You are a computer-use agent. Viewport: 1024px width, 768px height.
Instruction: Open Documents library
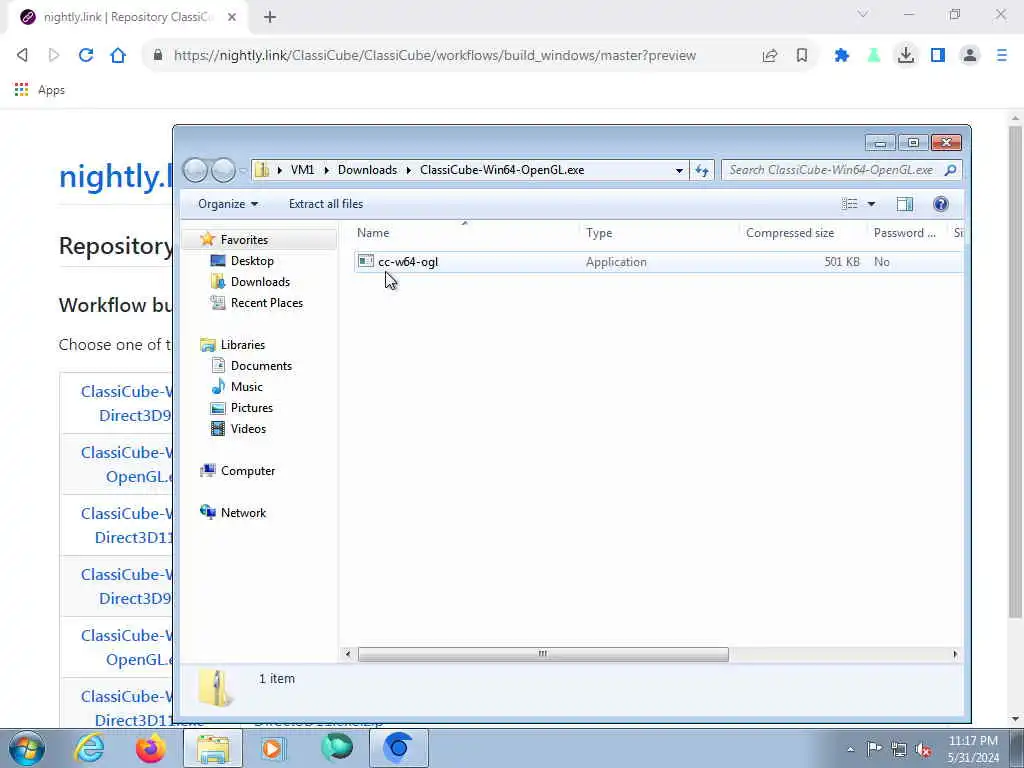point(261,366)
